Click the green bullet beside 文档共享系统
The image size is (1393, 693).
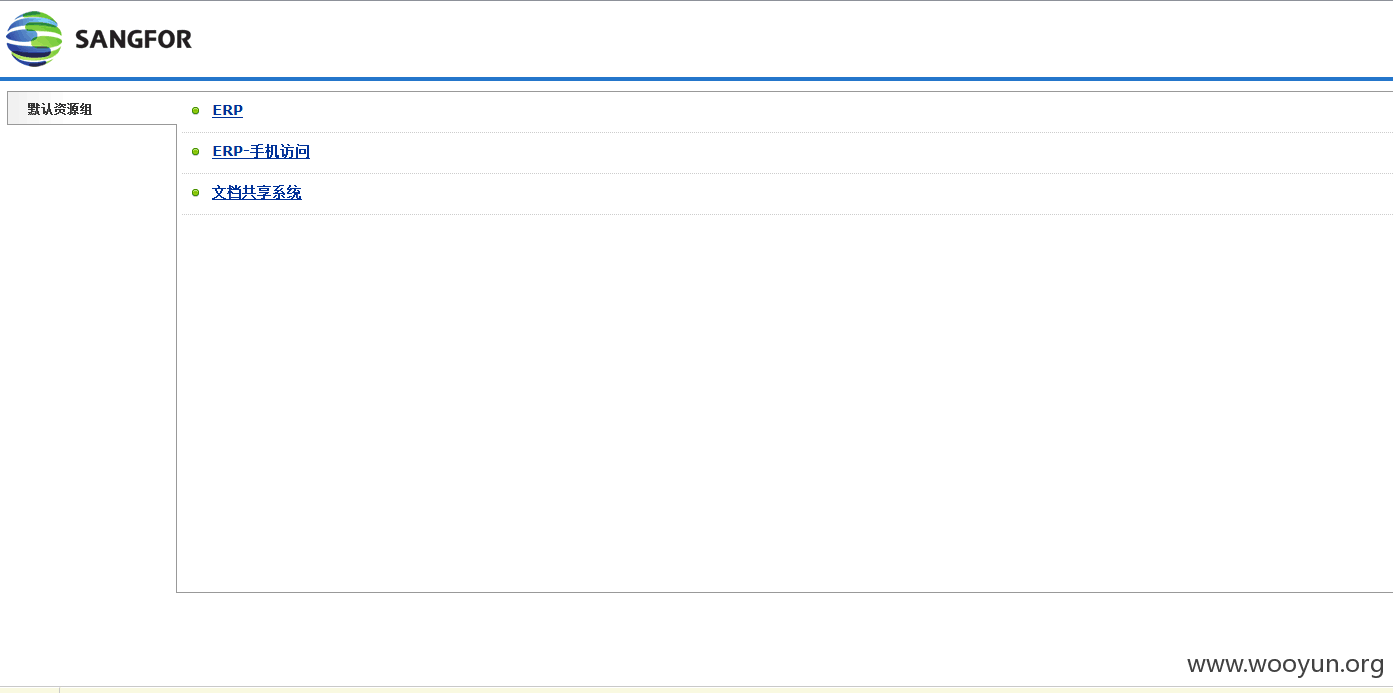click(x=196, y=193)
